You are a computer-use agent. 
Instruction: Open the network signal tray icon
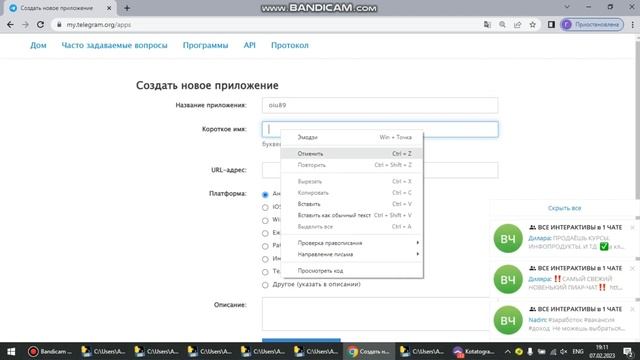click(x=553, y=351)
